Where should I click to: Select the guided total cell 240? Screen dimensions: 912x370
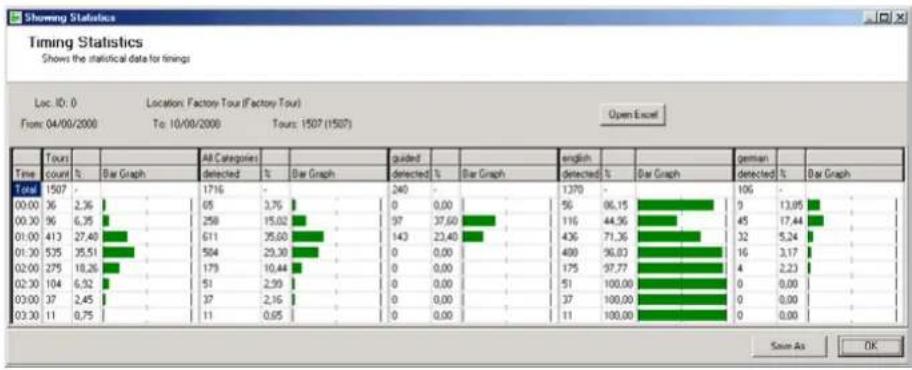click(410, 189)
